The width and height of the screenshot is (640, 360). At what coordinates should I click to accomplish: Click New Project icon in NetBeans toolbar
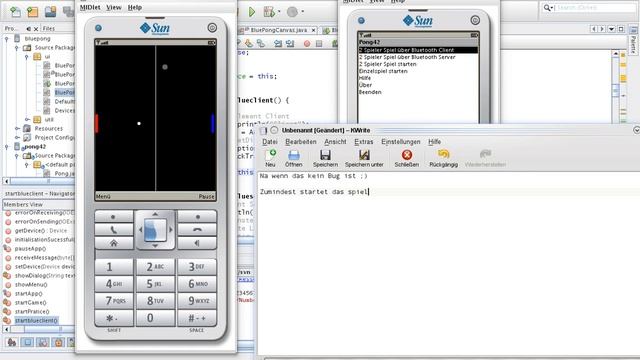click(x=33, y=11)
